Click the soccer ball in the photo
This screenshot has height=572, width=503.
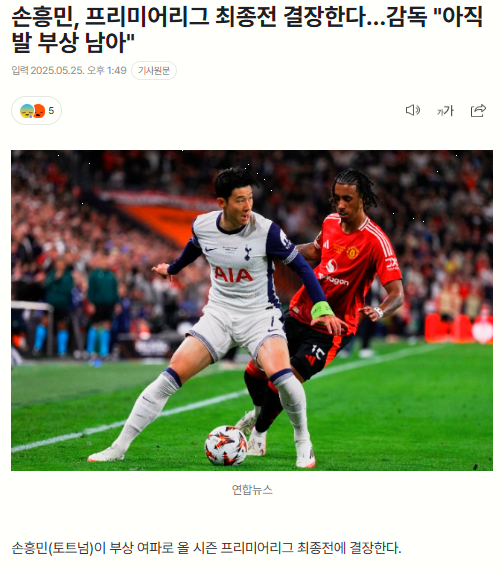point(226,445)
